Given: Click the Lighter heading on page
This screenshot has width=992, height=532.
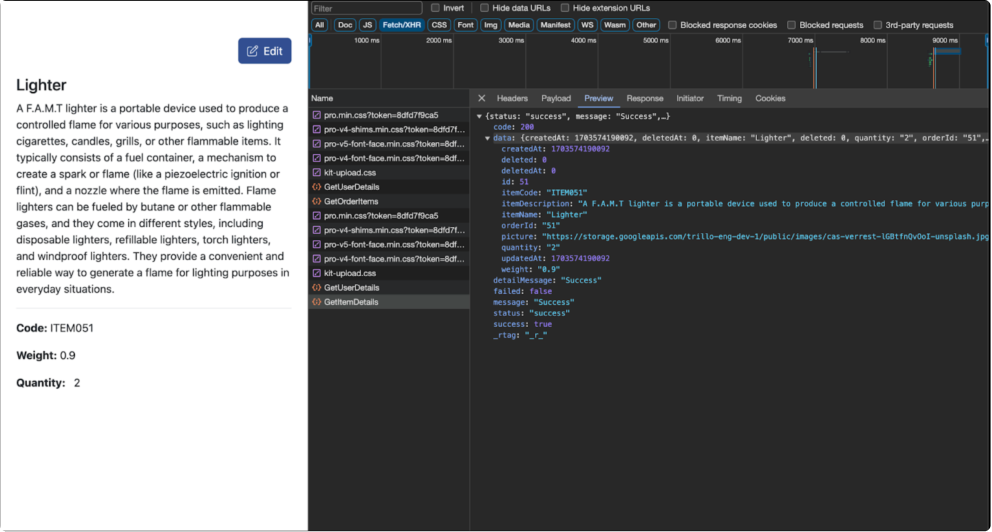Looking at the screenshot, I should tap(41, 85).
